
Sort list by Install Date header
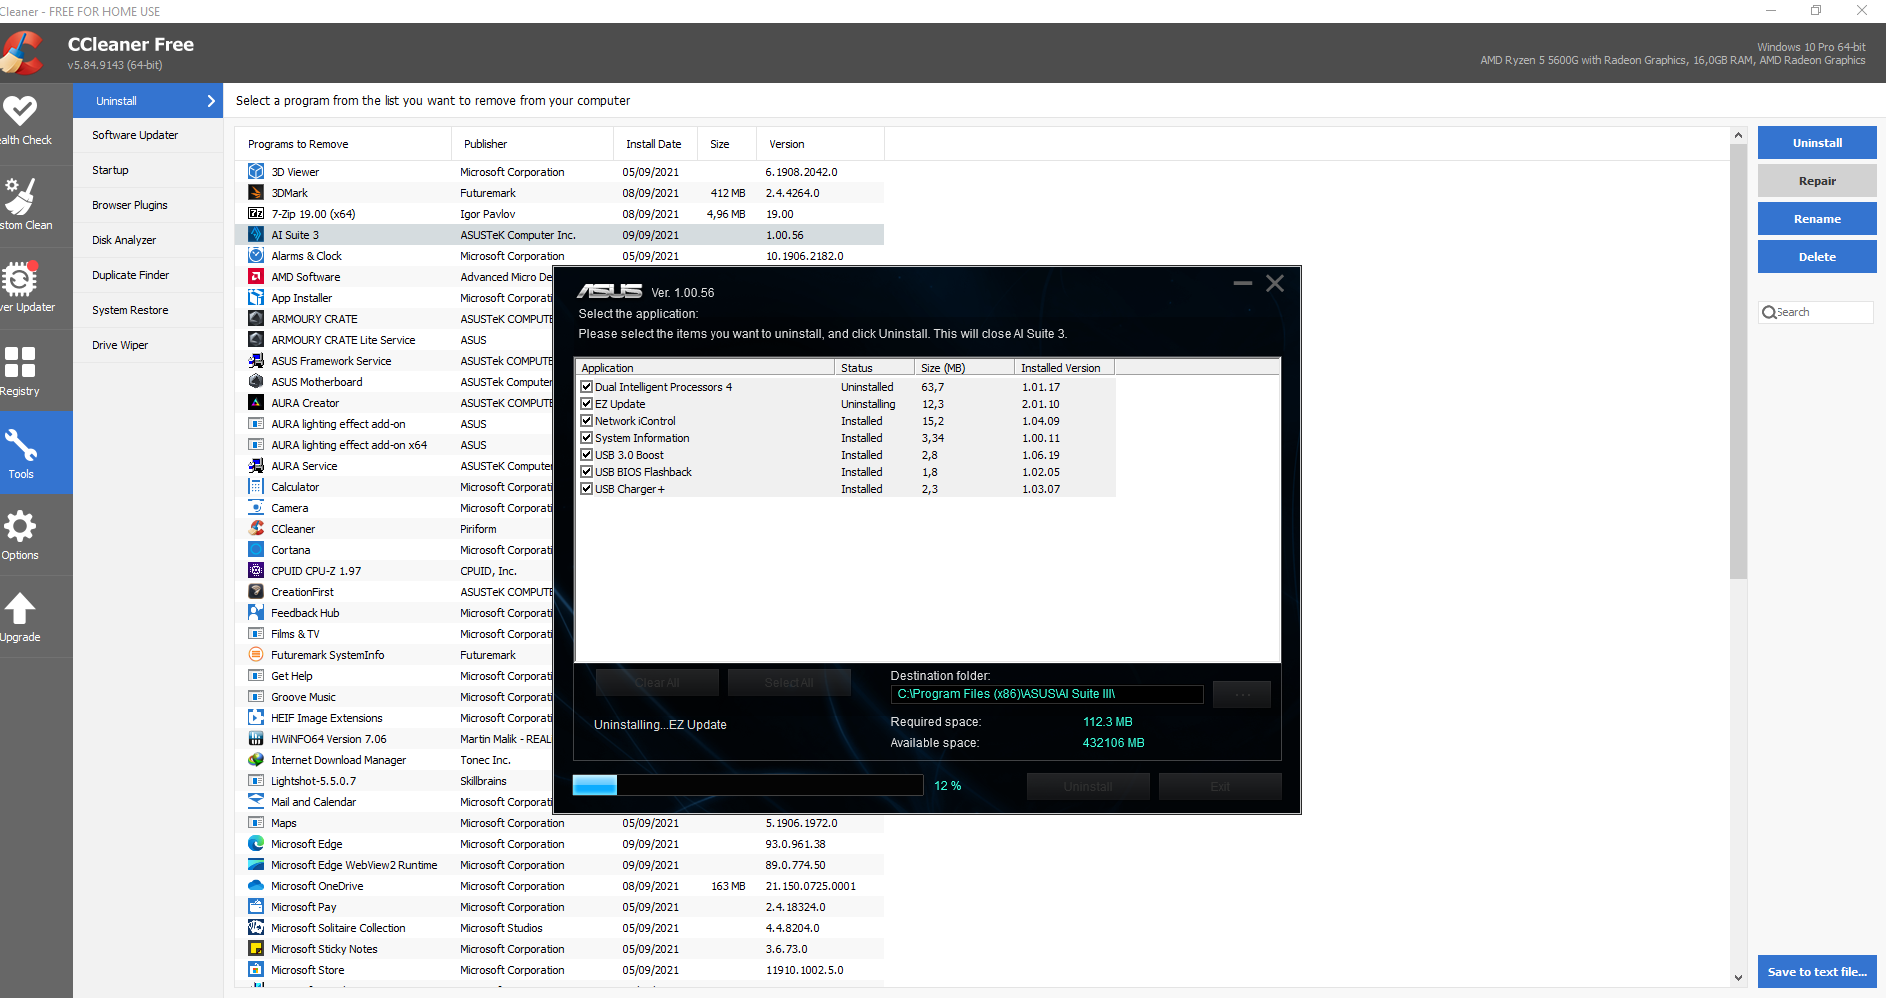(x=653, y=144)
